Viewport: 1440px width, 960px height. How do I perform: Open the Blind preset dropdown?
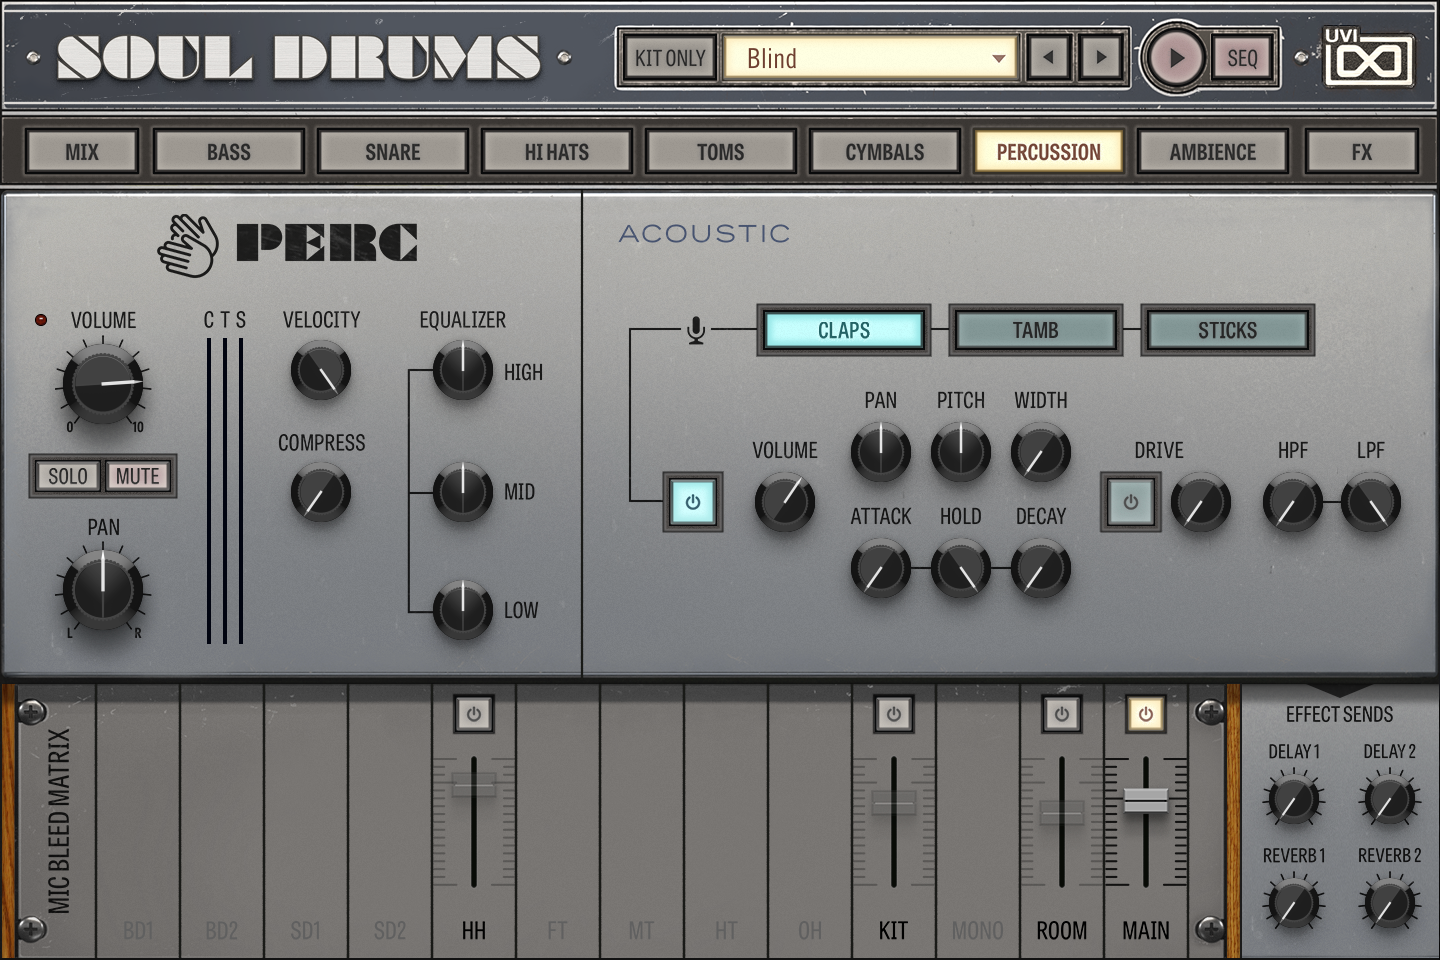coord(868,58)
